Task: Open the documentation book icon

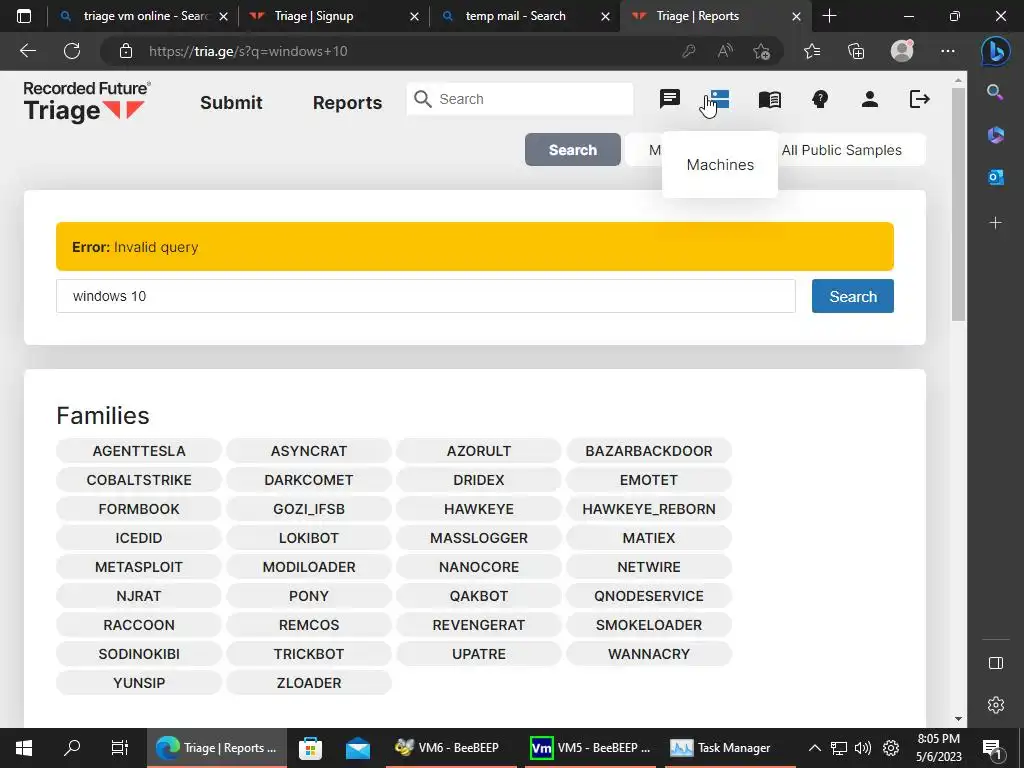Action: [x=769, y=99]
